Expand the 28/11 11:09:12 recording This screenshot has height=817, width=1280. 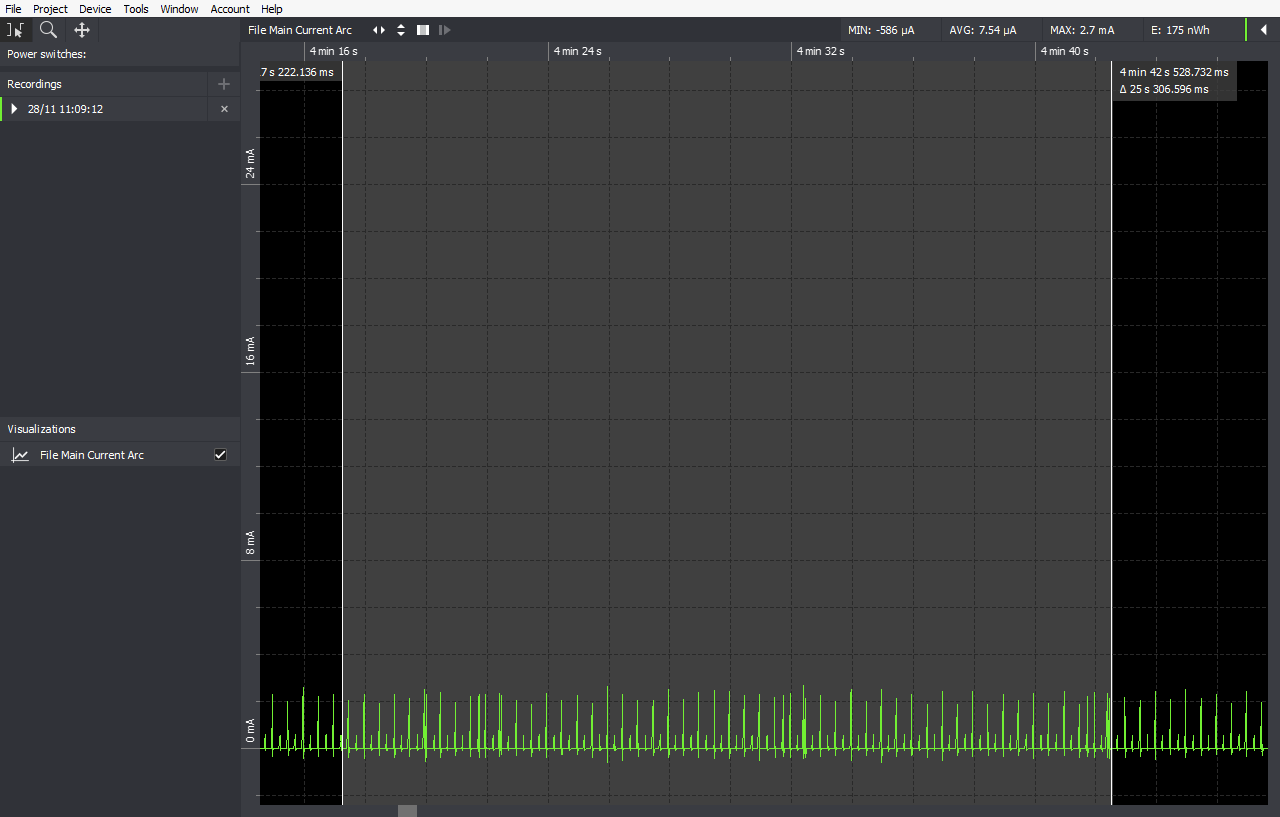pyautogui.click(x=14, y=109)
